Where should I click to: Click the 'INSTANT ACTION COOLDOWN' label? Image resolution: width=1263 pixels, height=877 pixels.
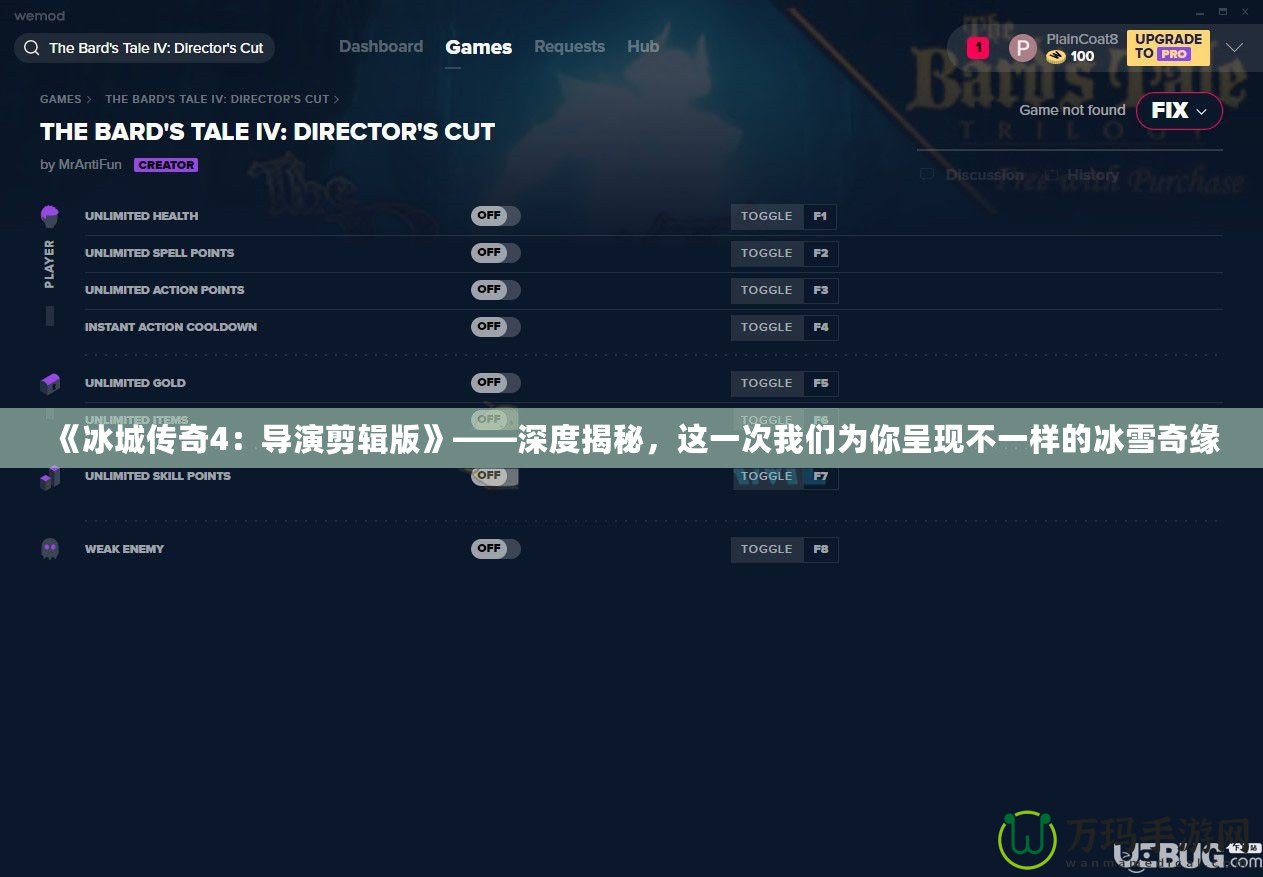point(171,327)
